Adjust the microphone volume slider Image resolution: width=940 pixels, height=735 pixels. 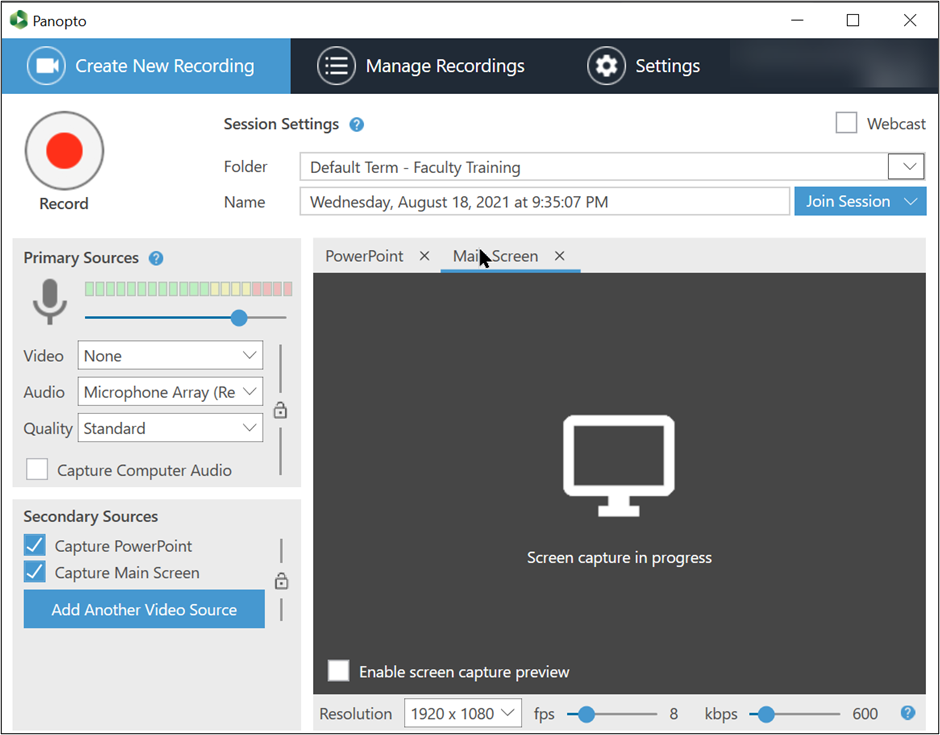pyautogui.click(x=238, y=318)
